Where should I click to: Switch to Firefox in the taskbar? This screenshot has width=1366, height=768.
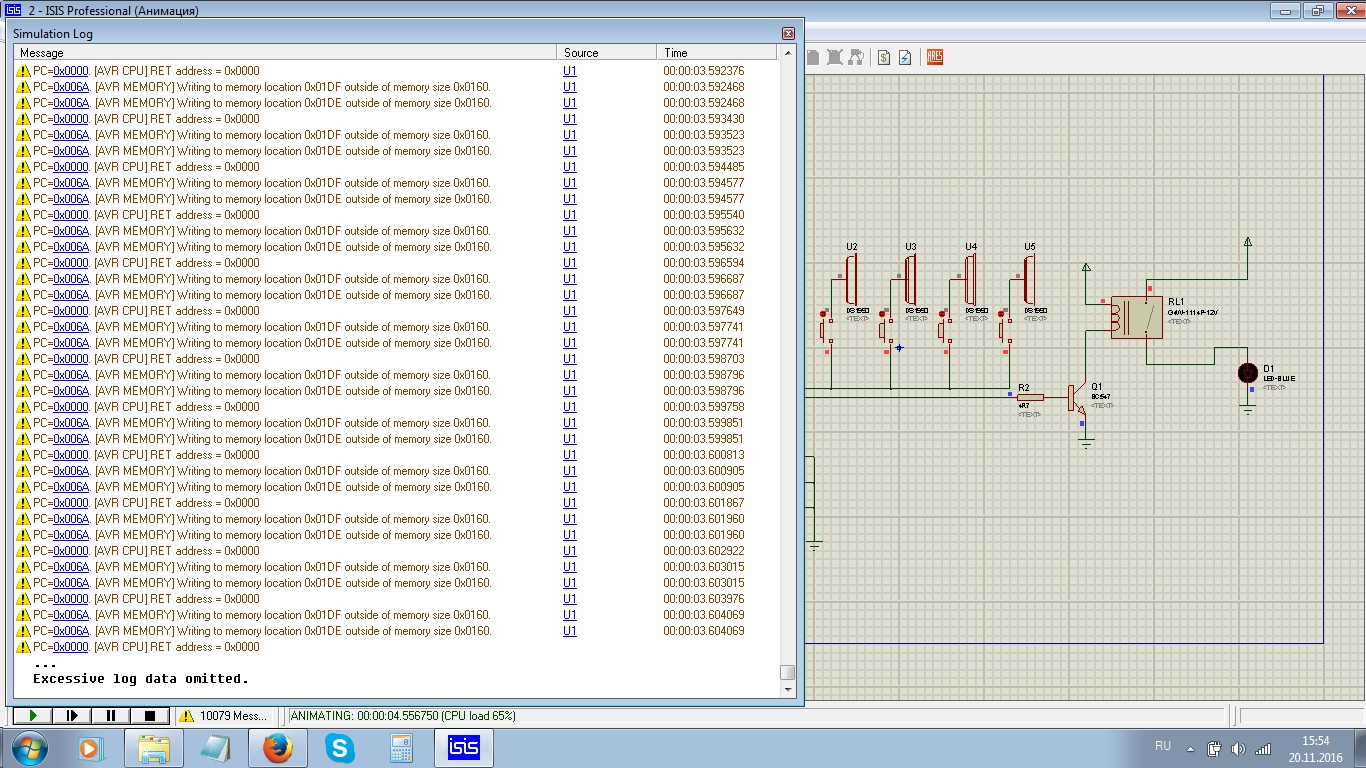[x=277, y=748]
